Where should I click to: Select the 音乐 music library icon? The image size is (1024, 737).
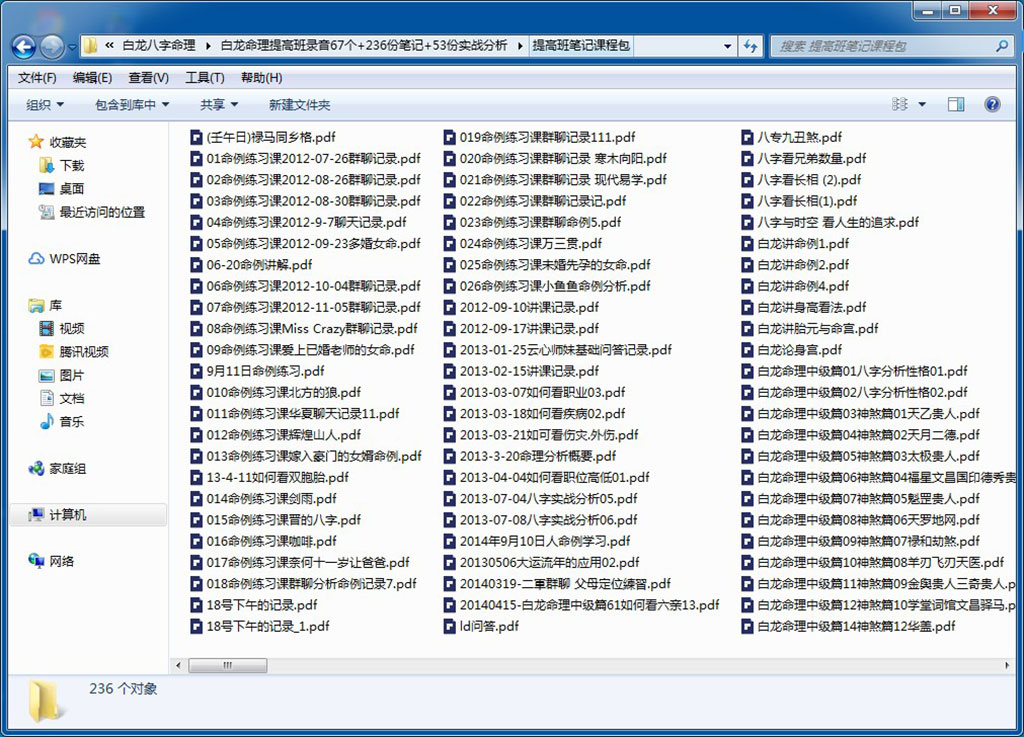tap(47, 422)
